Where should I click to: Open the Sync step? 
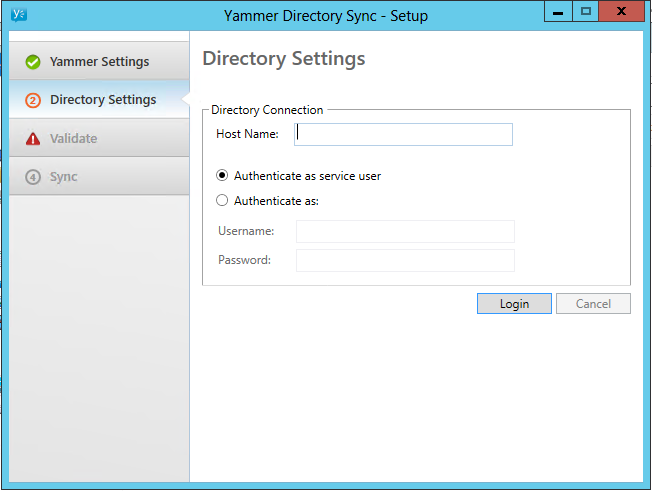(99, 176)
